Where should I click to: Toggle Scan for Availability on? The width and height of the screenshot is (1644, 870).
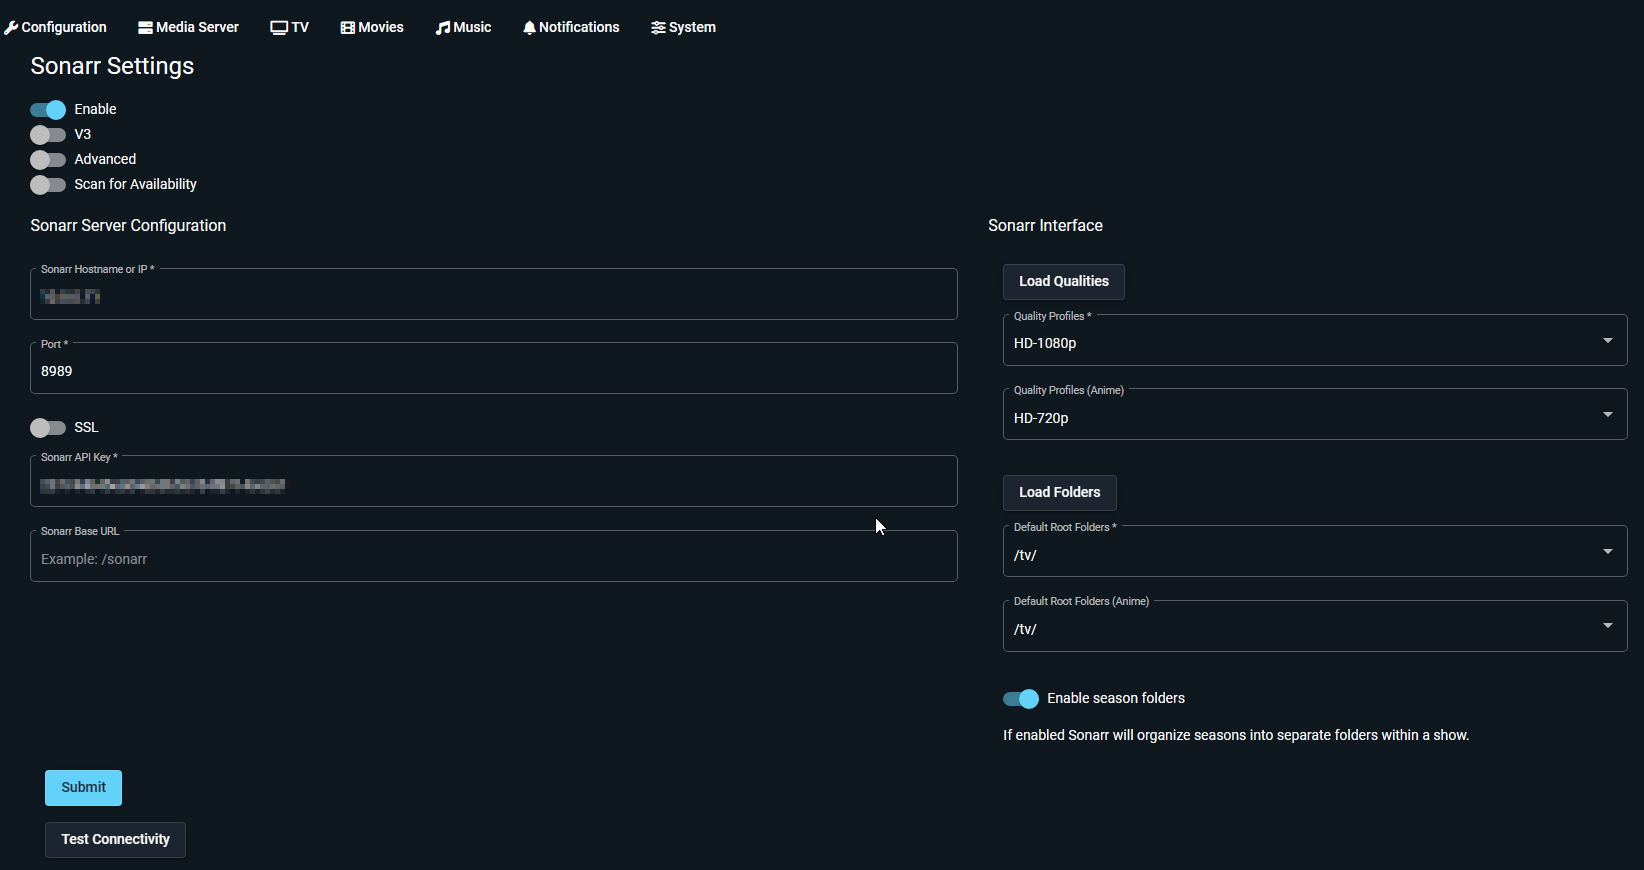[48, 185]
